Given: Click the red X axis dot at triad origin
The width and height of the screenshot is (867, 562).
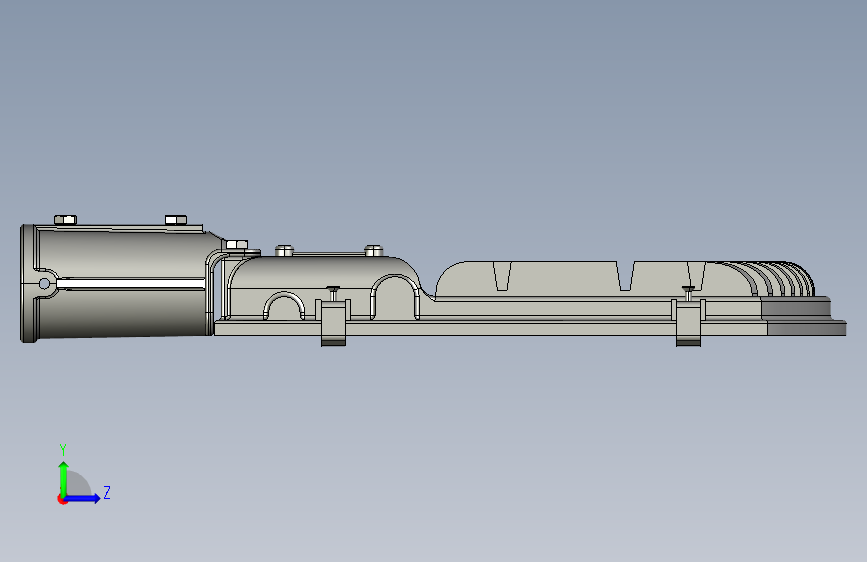Looking at the screenshot, I should (x=62, y=500).
